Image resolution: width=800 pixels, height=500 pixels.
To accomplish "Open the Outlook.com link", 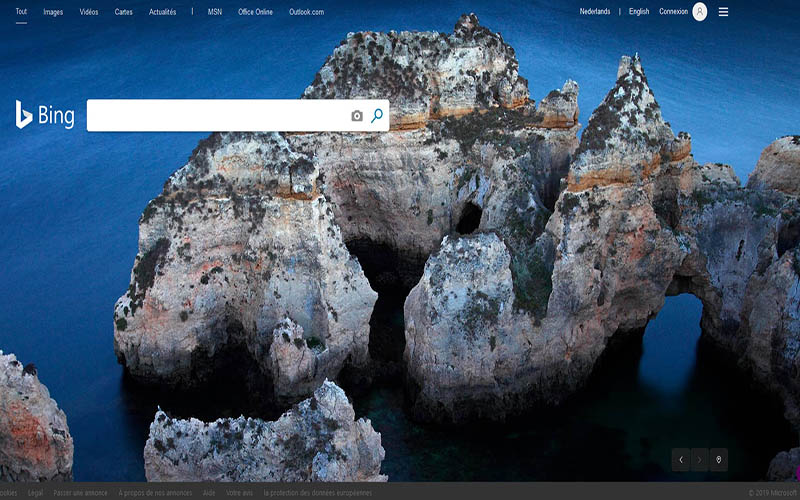I will tap(306, 12).
